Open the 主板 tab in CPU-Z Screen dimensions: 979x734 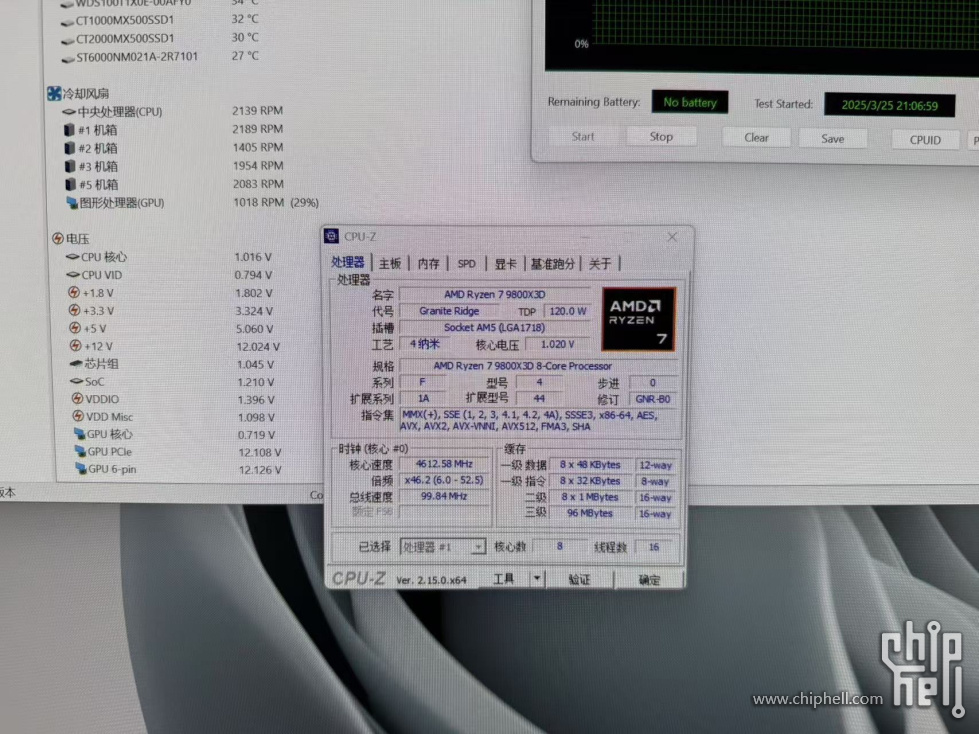(x=390, y=263)
